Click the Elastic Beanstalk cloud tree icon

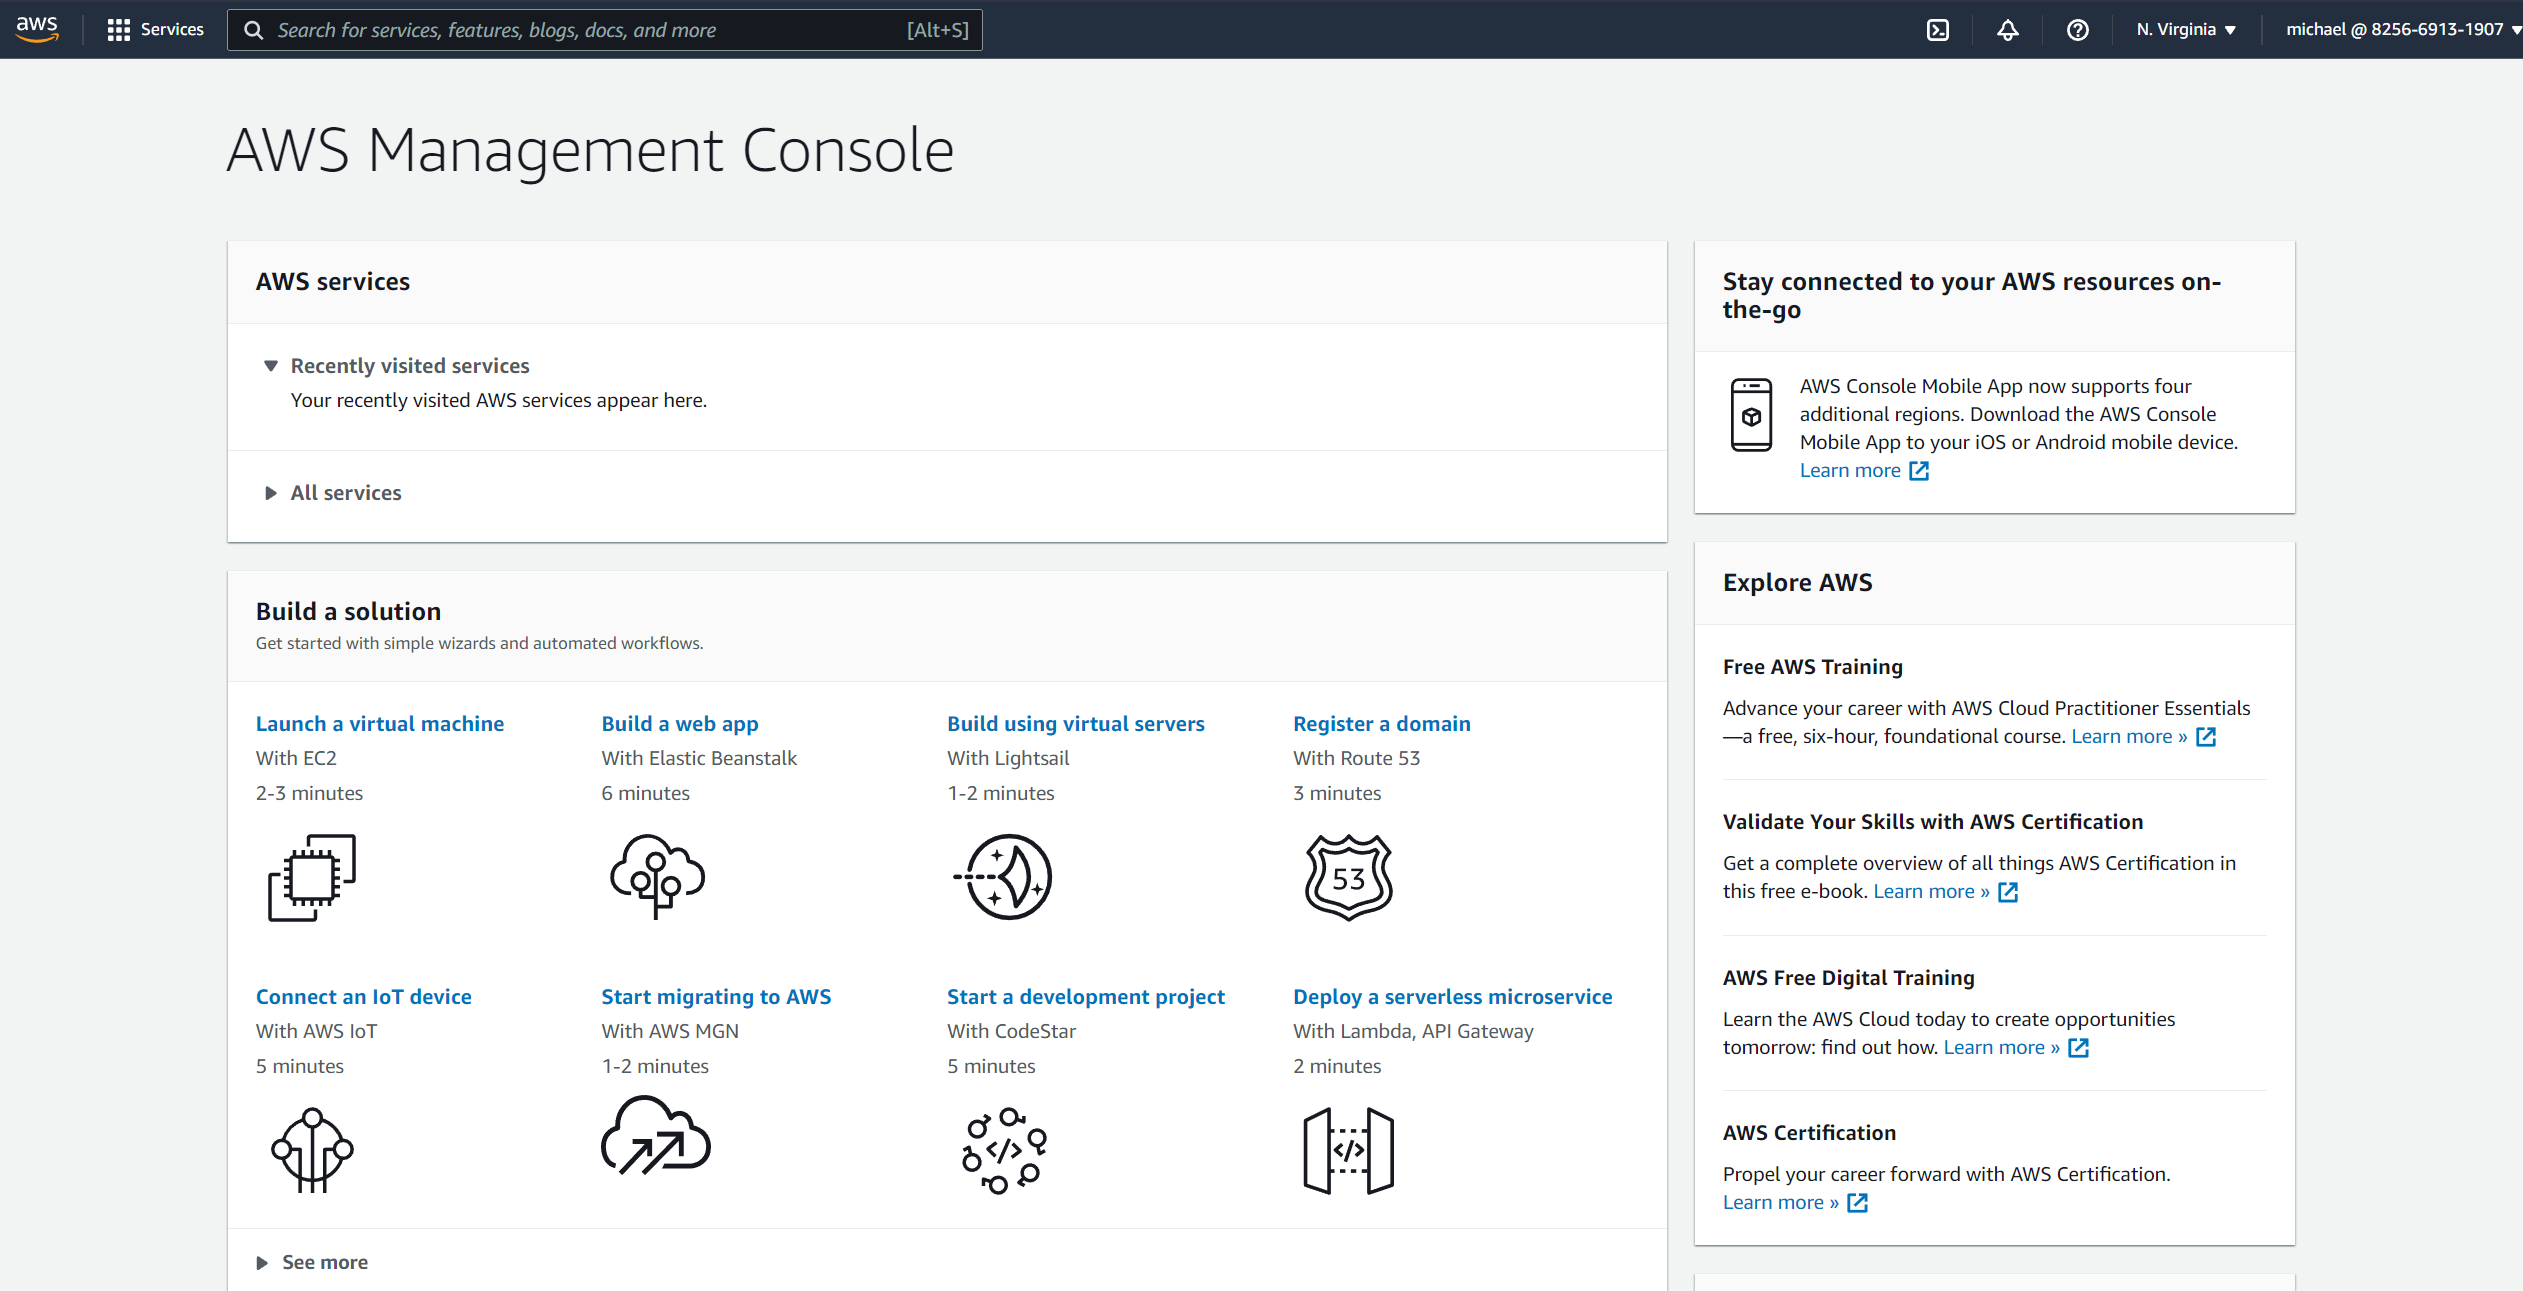(657, 877)
